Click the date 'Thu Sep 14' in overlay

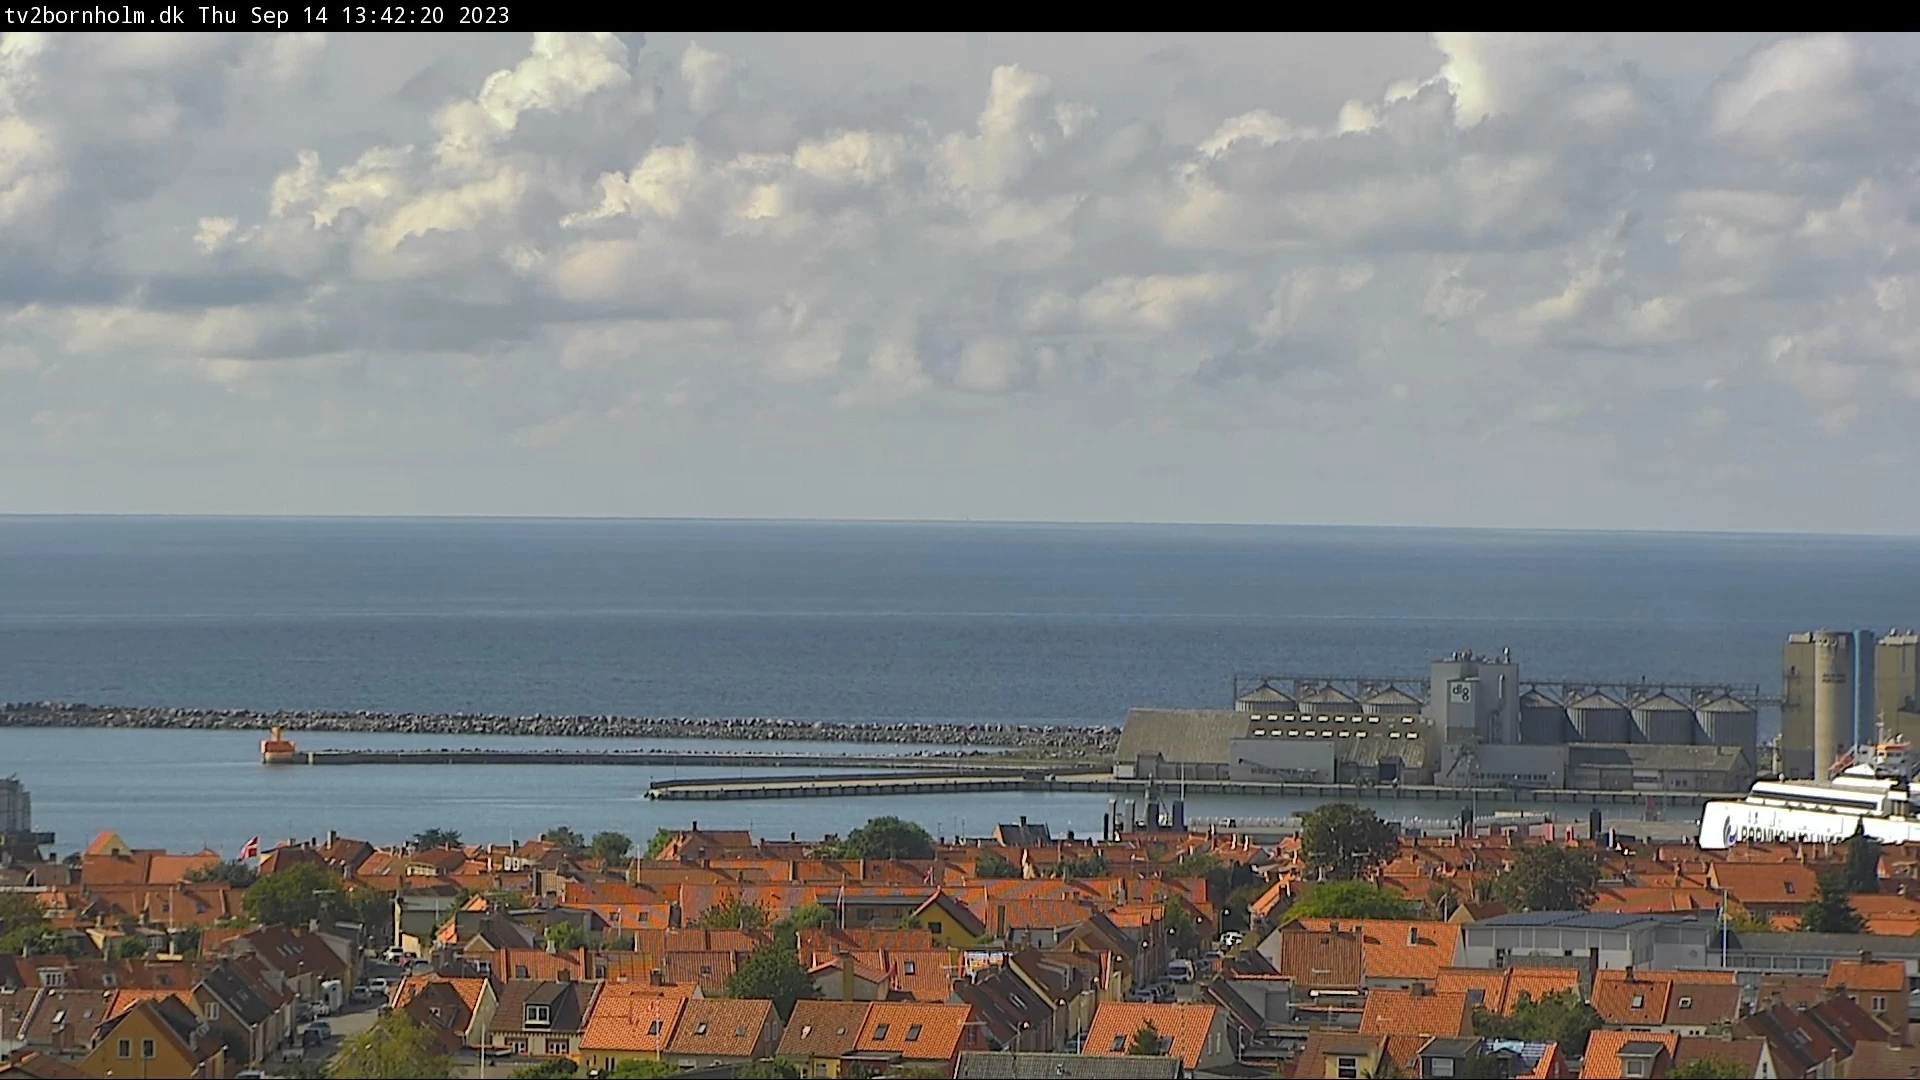263,15
